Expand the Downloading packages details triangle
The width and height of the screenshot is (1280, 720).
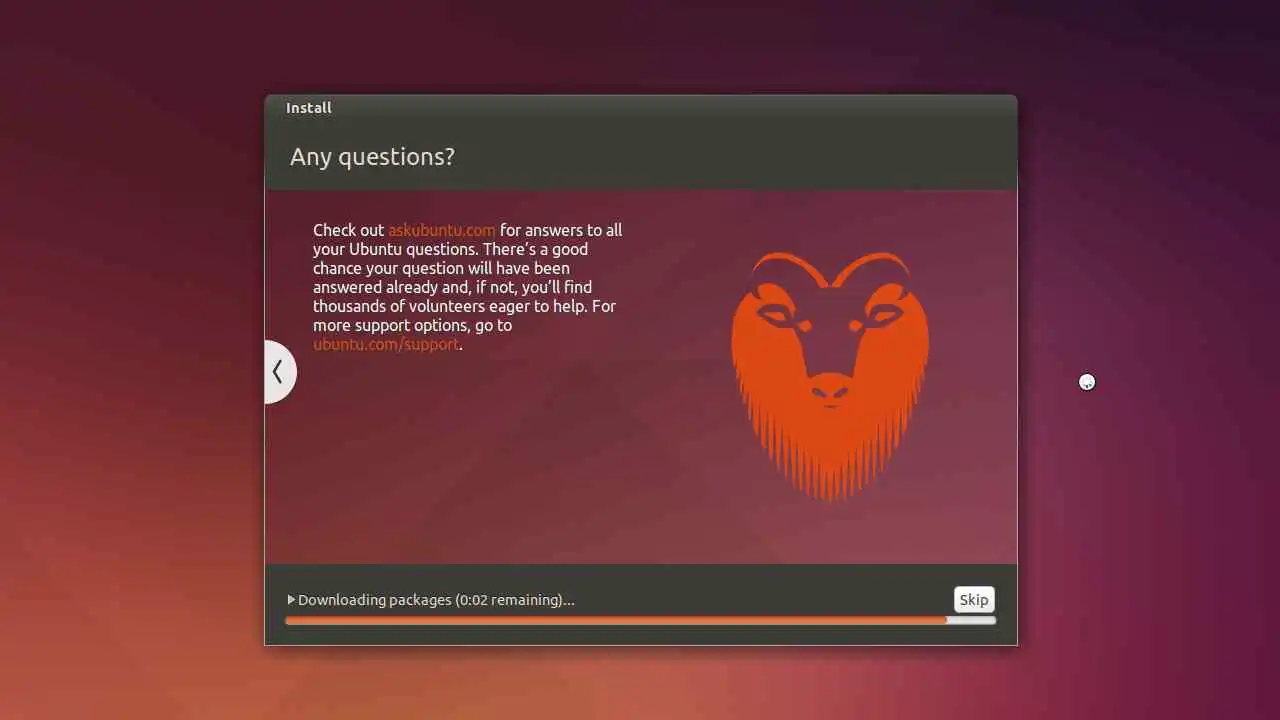[x=291, y=600]
